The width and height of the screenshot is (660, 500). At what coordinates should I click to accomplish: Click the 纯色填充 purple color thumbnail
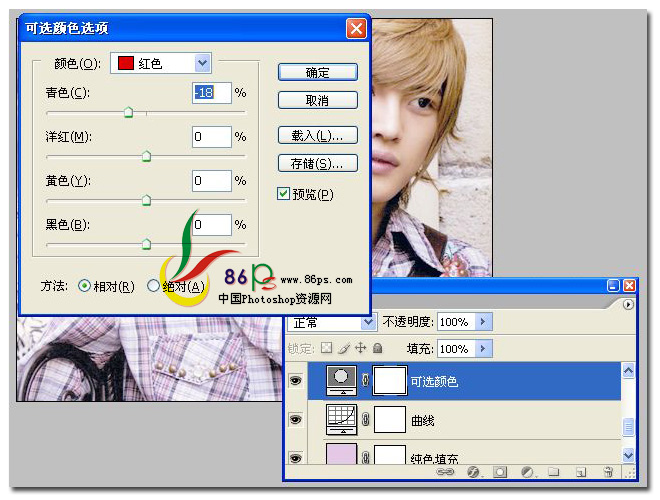coord(341,454)
